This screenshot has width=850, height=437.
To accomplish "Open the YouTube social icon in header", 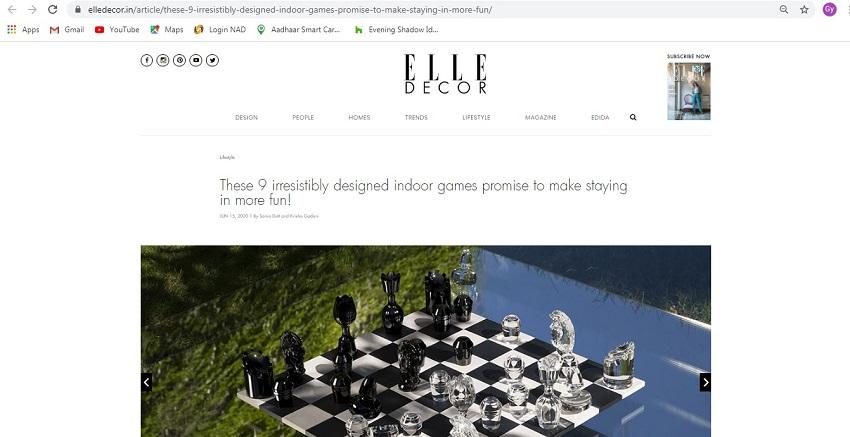I will point(196,60).
